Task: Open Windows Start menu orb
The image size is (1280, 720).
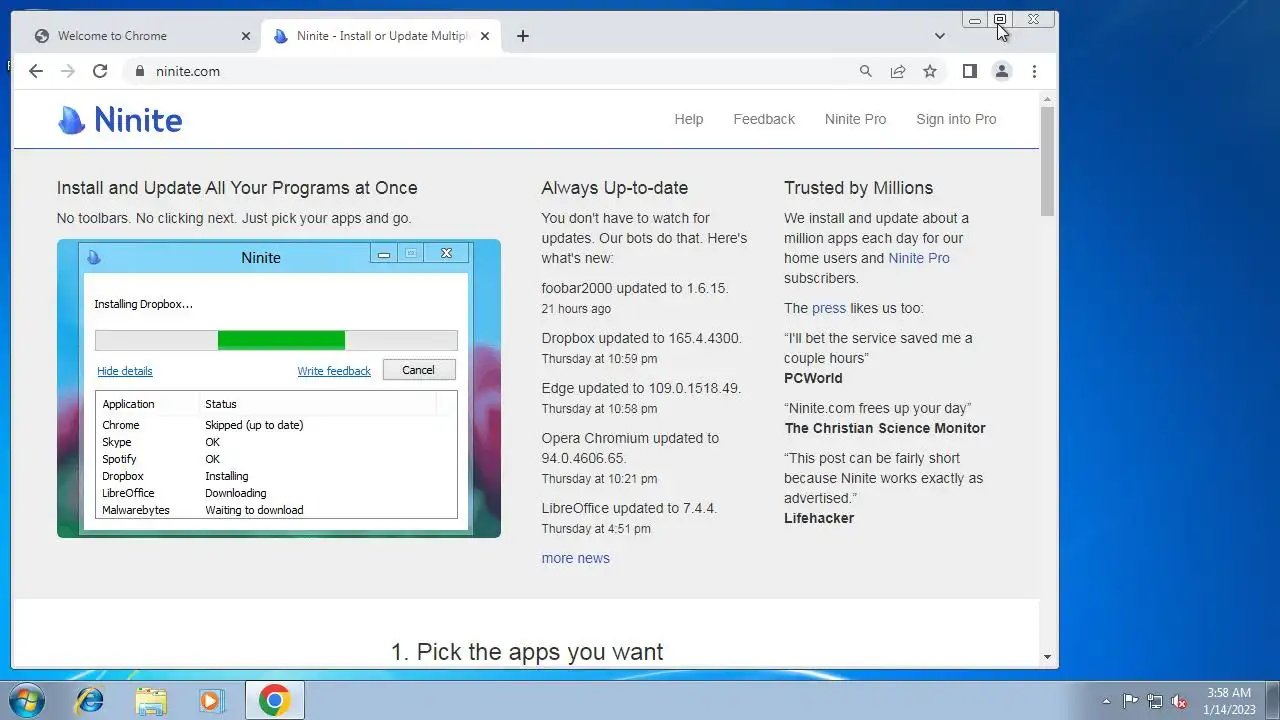Action: (x=27, y=700)
